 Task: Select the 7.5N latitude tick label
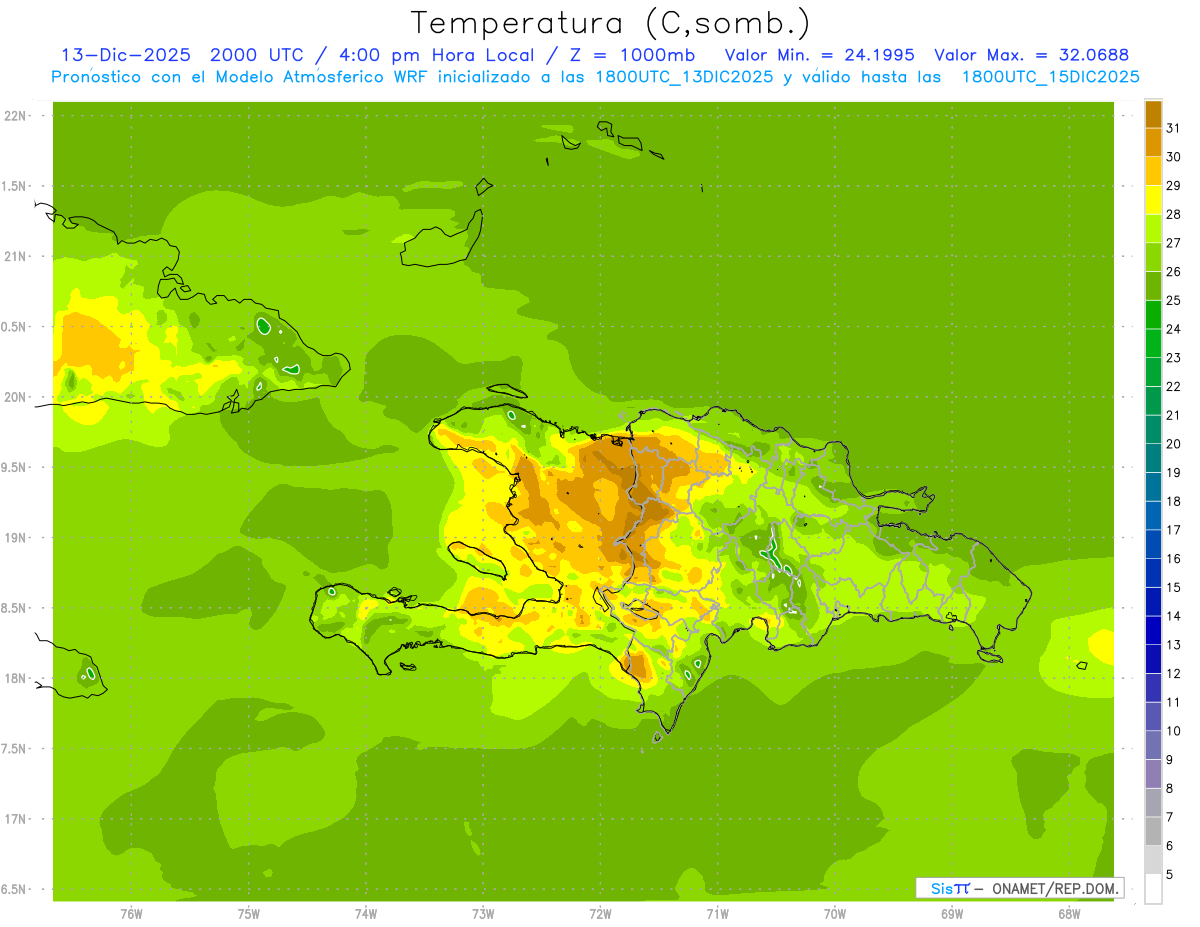click(x=15, y=749)
